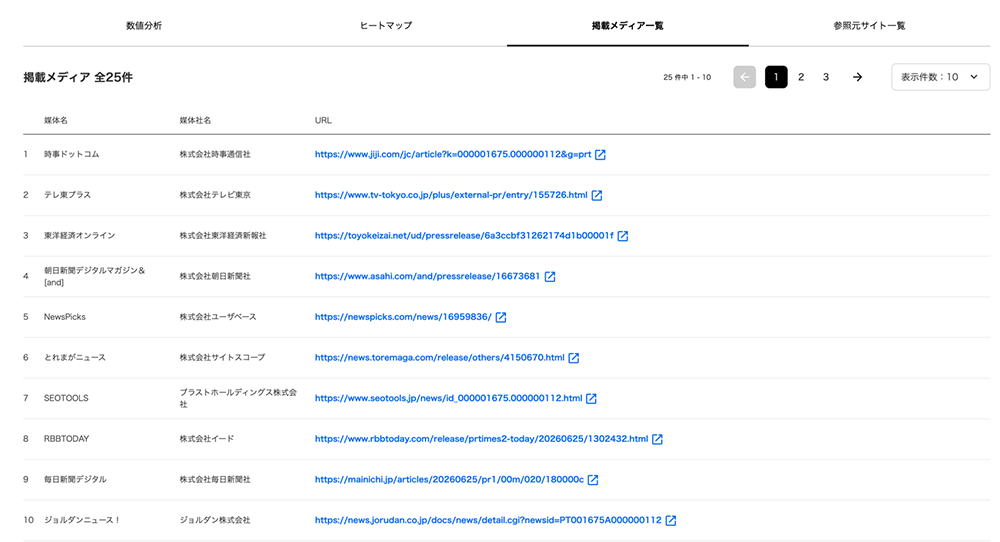Select pagination page 1
This screenshot has height=542, width=1000.
776,77
